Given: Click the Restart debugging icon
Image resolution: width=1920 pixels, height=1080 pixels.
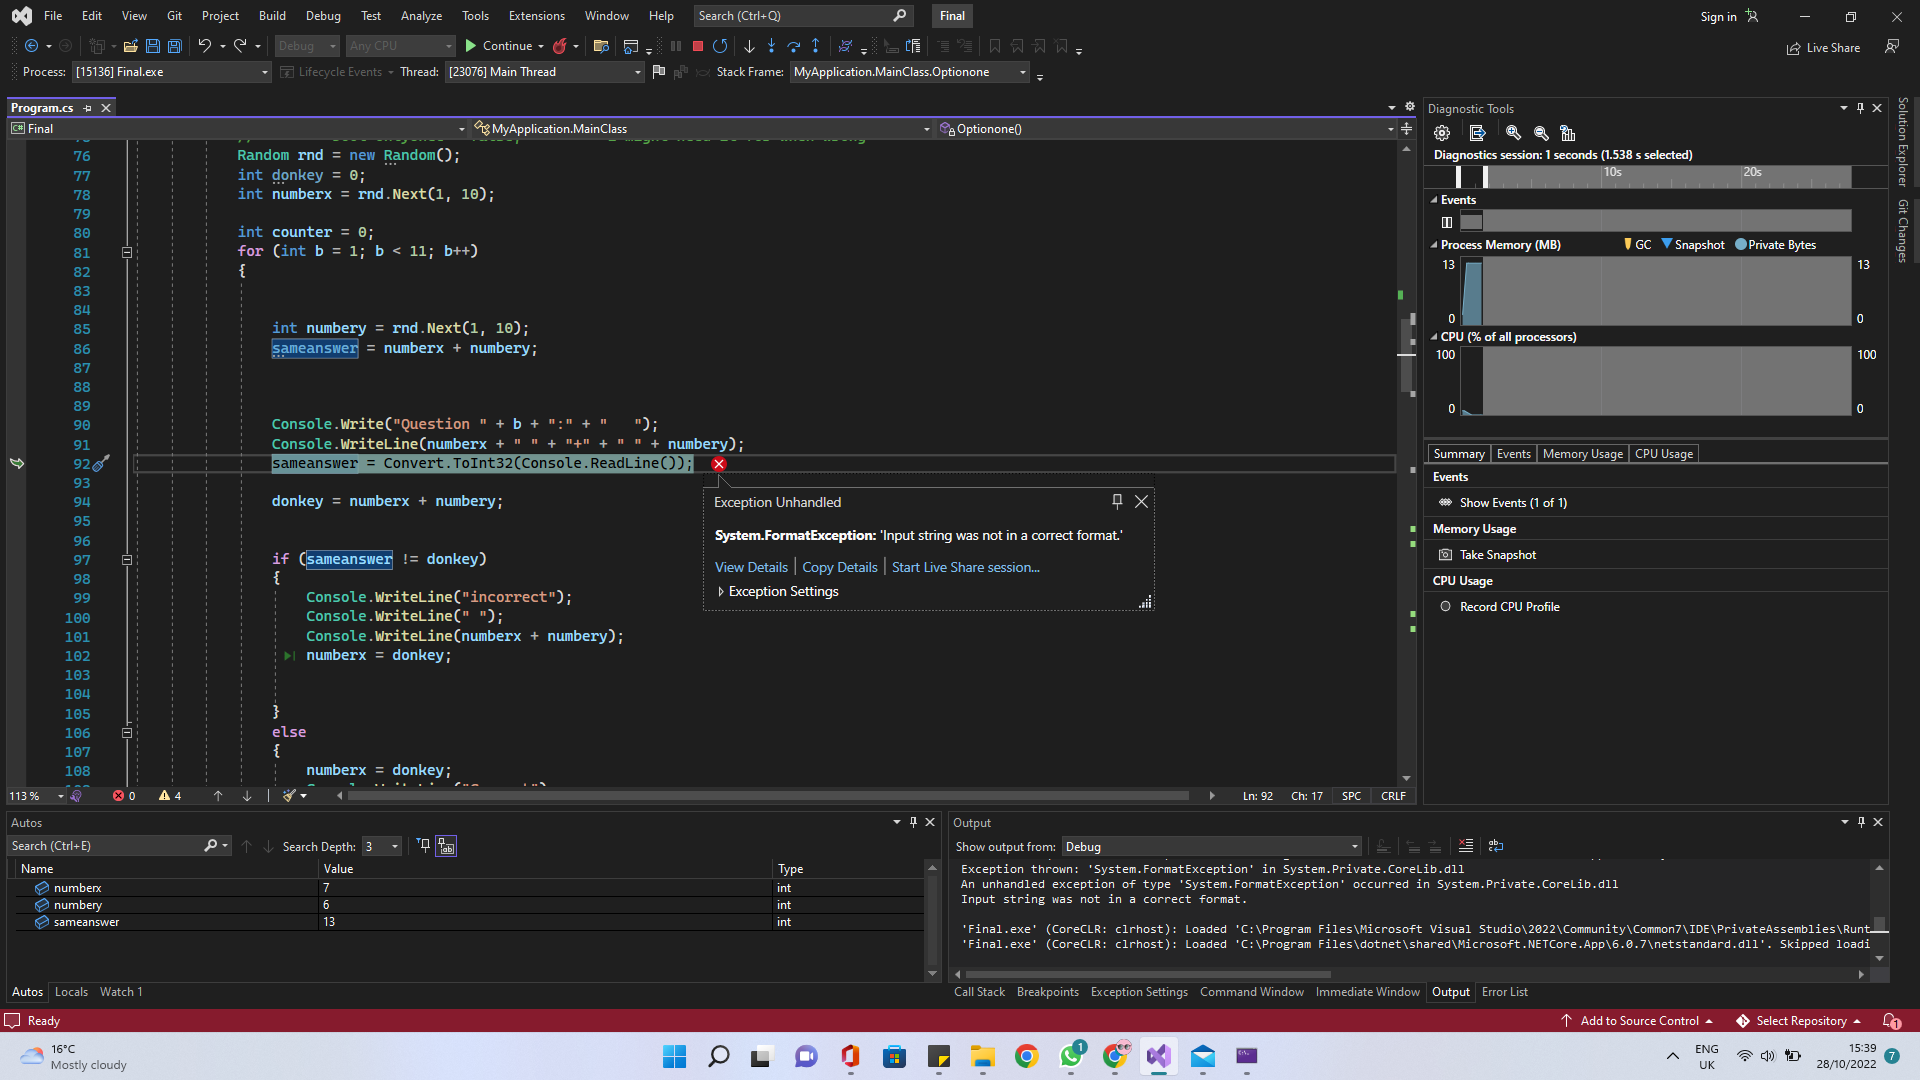Looking at the screenshot, I should [x=720, y=46].
